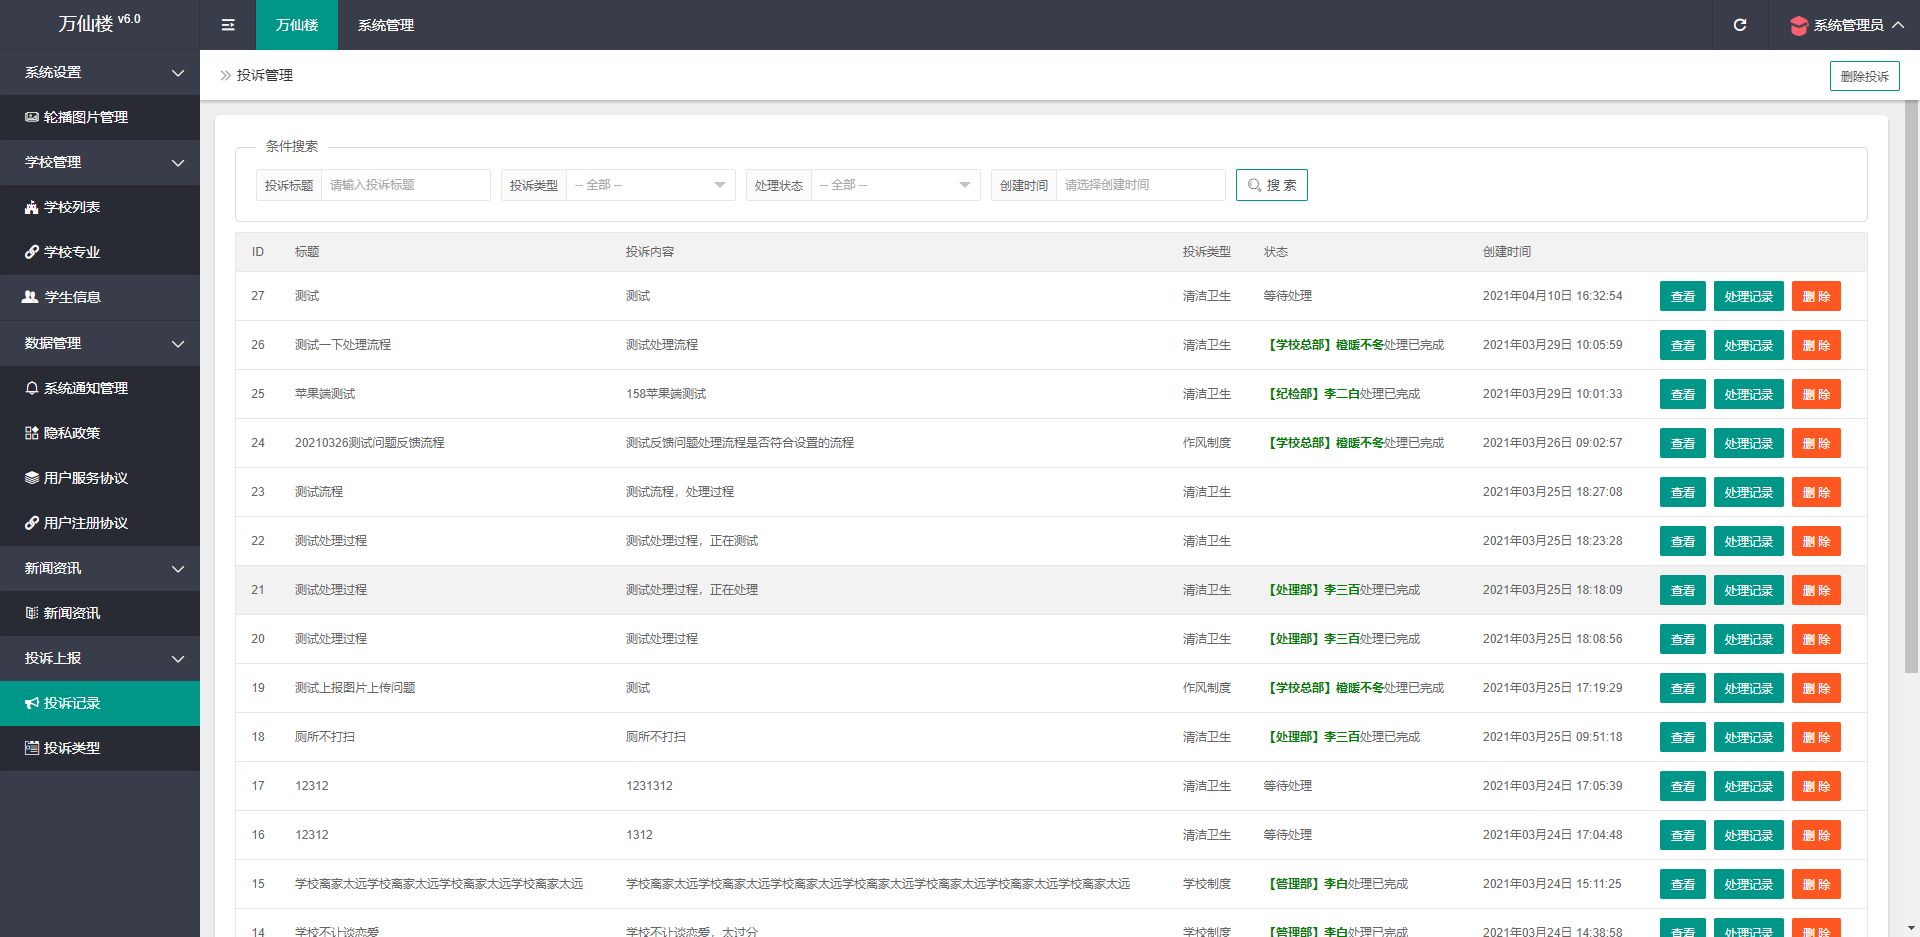The height and width of the screenshot is (937, 1920).
Task: Click the 万仙楼 v6.0 logo text
Action: [x=99, y=23]
